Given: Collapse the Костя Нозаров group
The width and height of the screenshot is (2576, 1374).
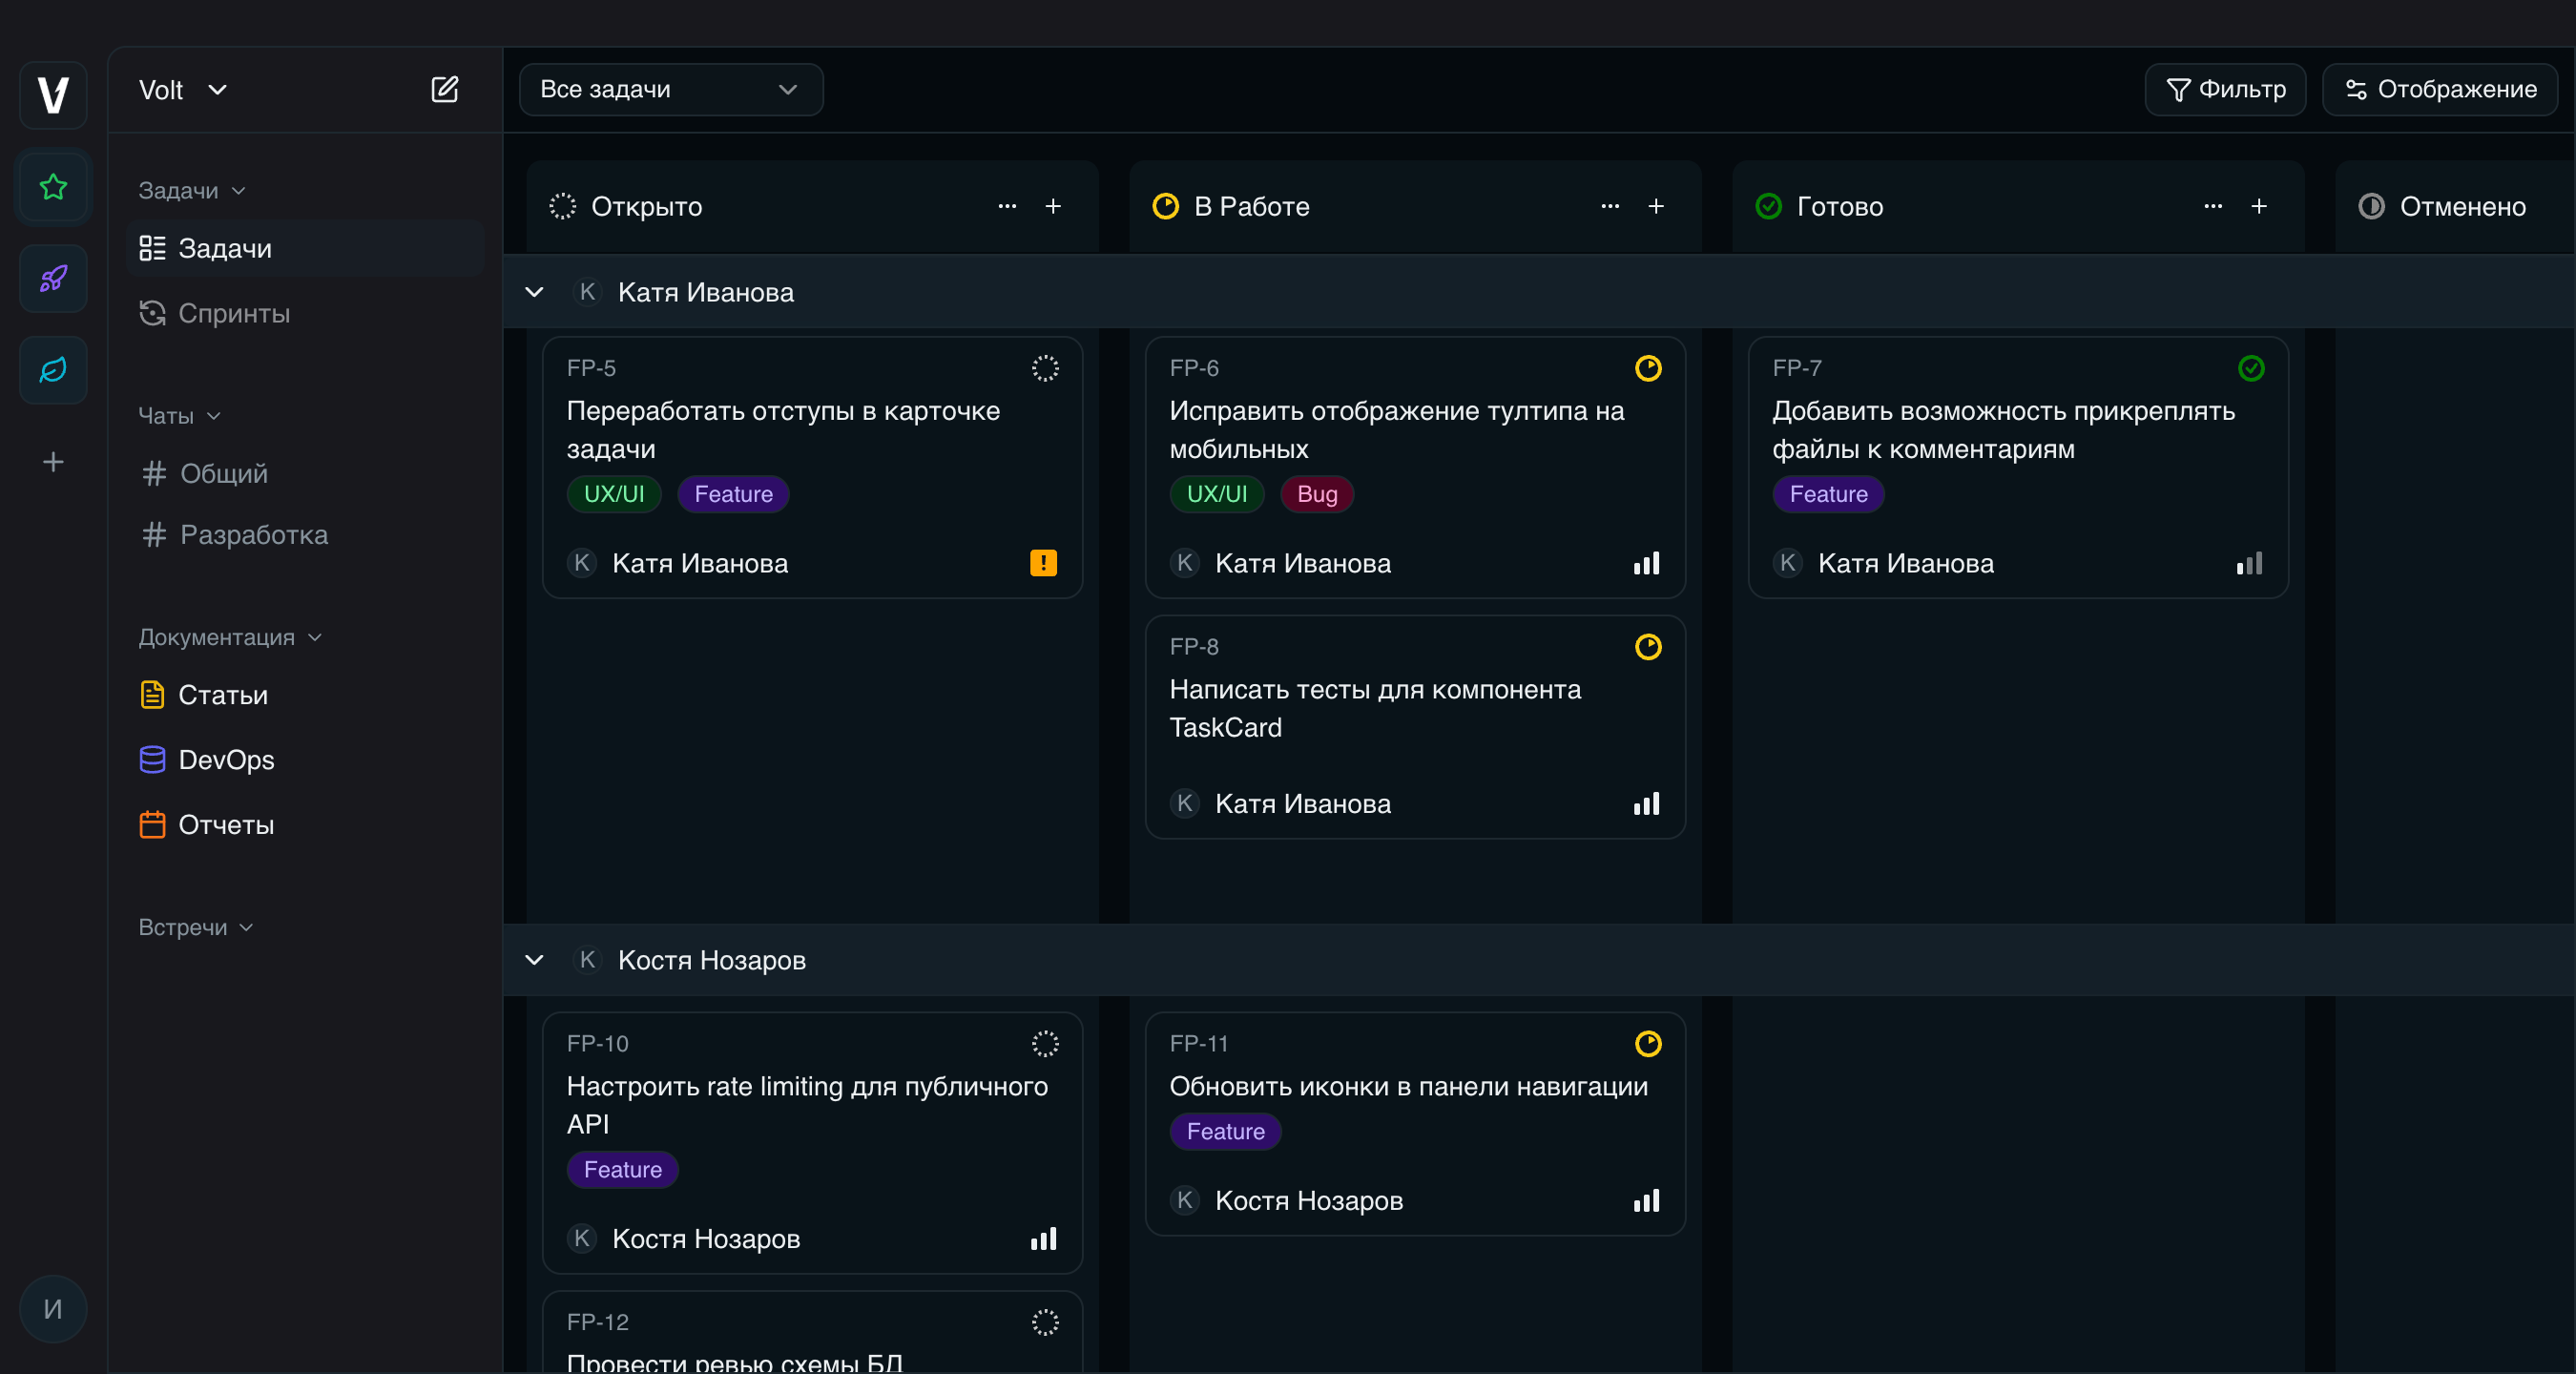Looking at the screenshot, I should pyautogui.click(x=535, y=960).
